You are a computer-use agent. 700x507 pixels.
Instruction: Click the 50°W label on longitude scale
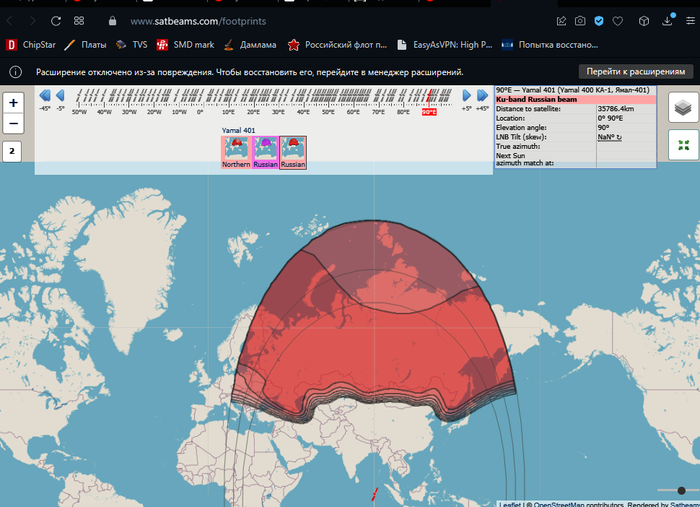click(79, 112)
